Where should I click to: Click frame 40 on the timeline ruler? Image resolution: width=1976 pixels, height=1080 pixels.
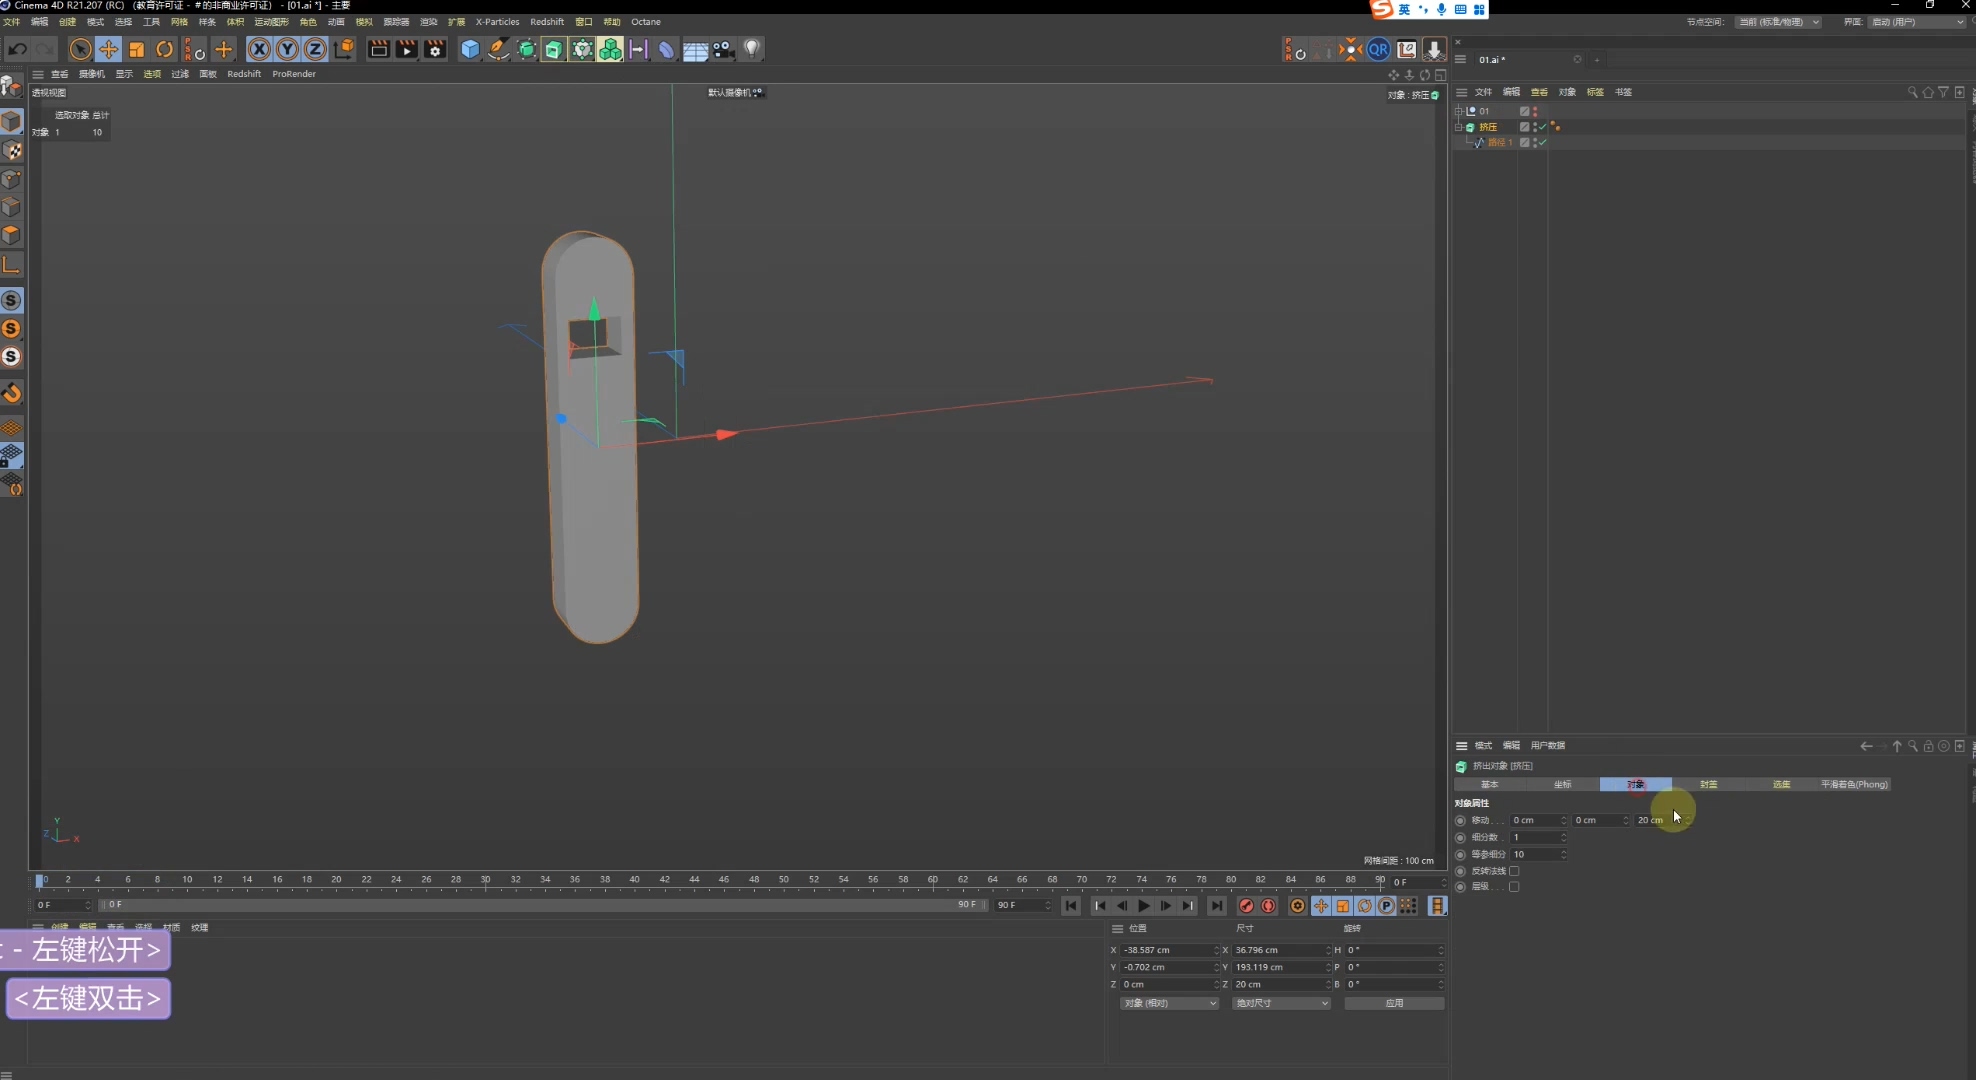click(x=634, y=880)
